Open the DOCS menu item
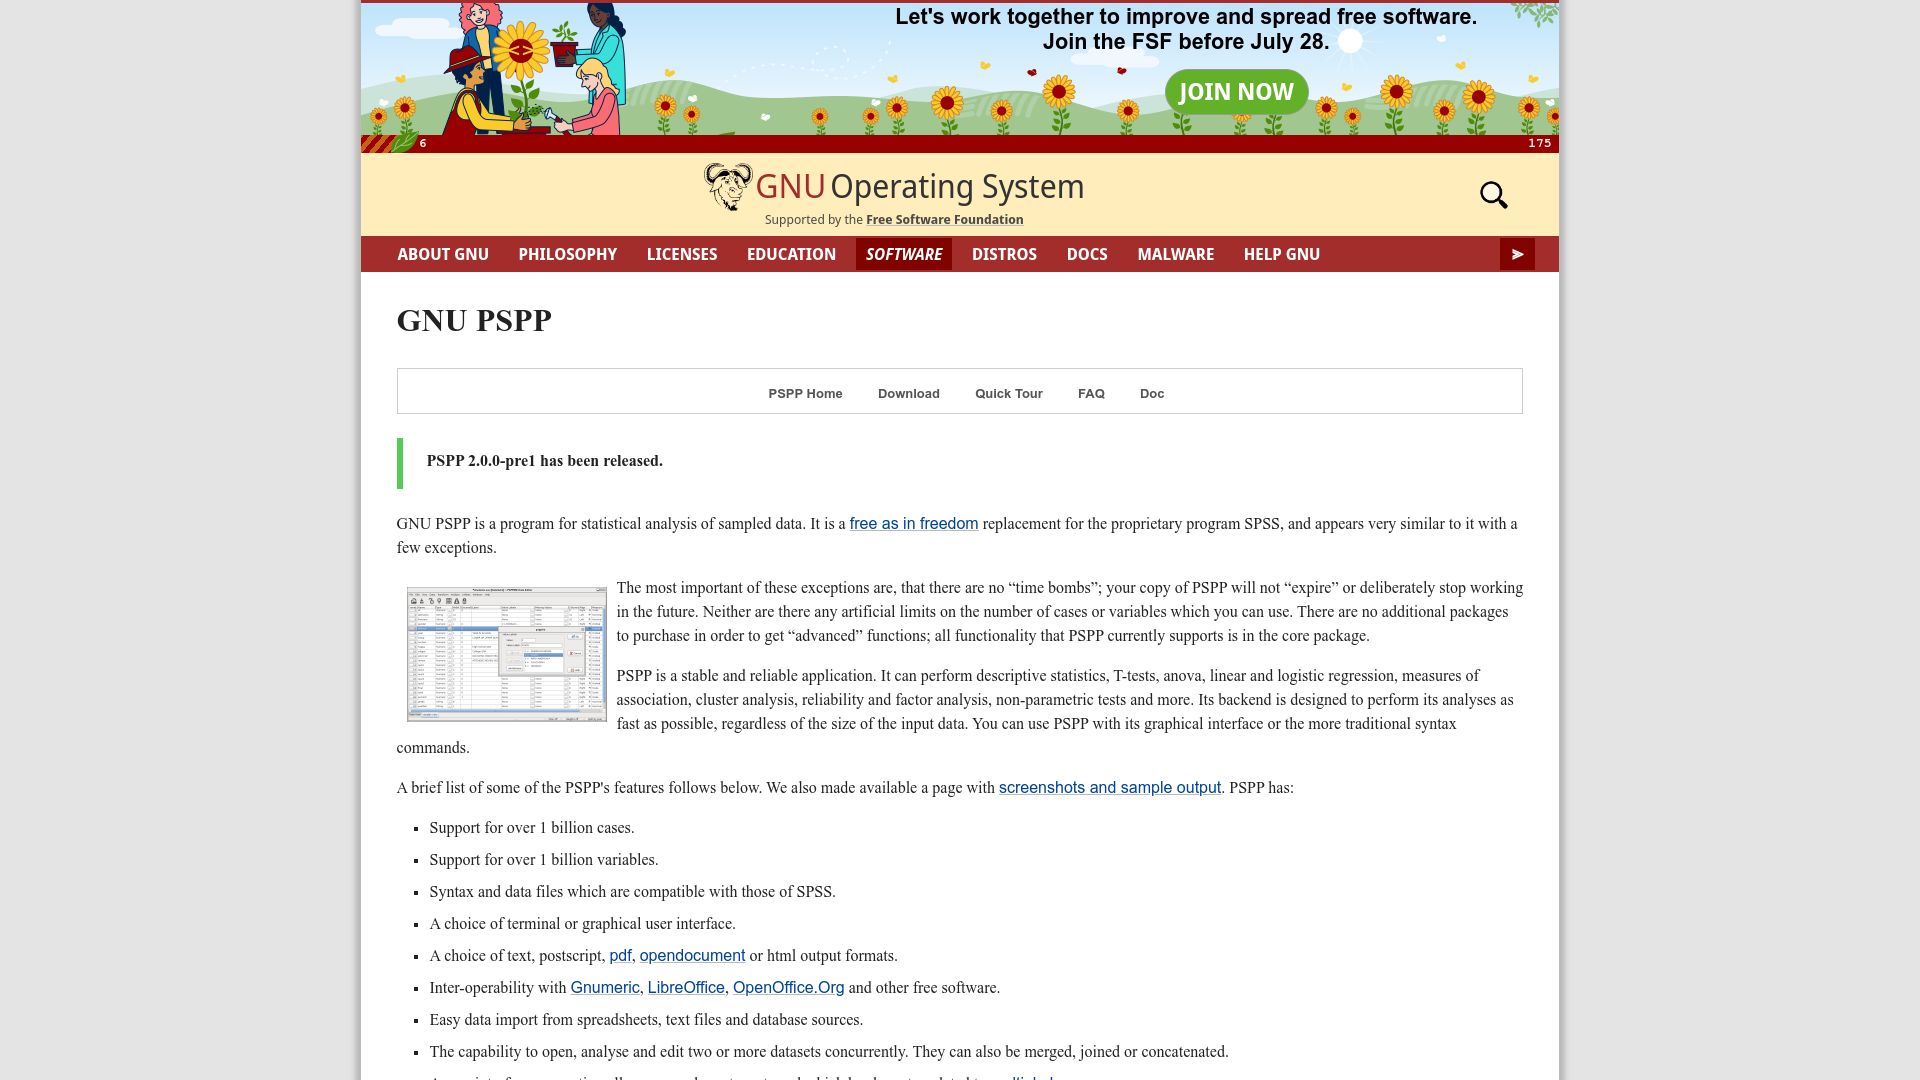The height and width of the screenshot is (1080, 1920). point(1087,254)
